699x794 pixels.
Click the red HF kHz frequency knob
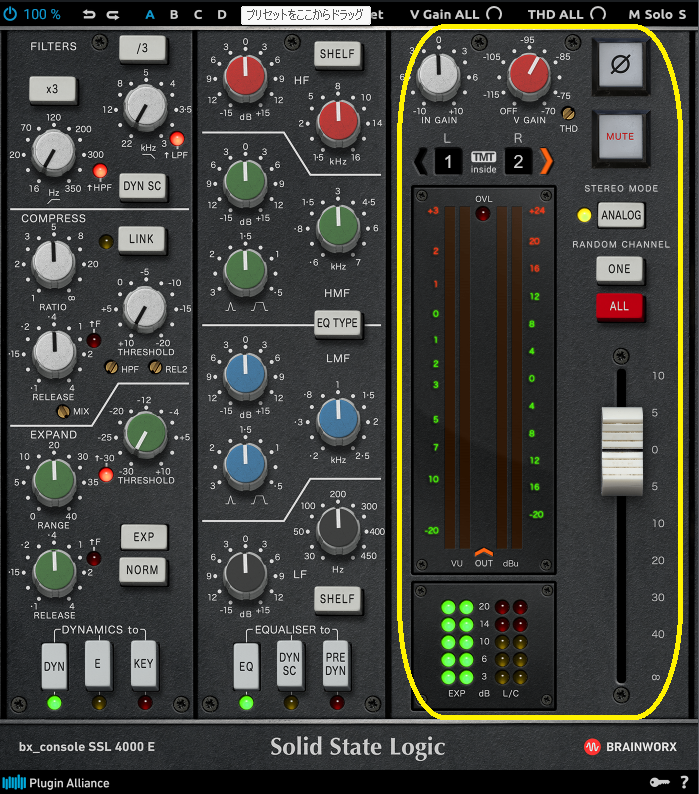coord(338,122)
